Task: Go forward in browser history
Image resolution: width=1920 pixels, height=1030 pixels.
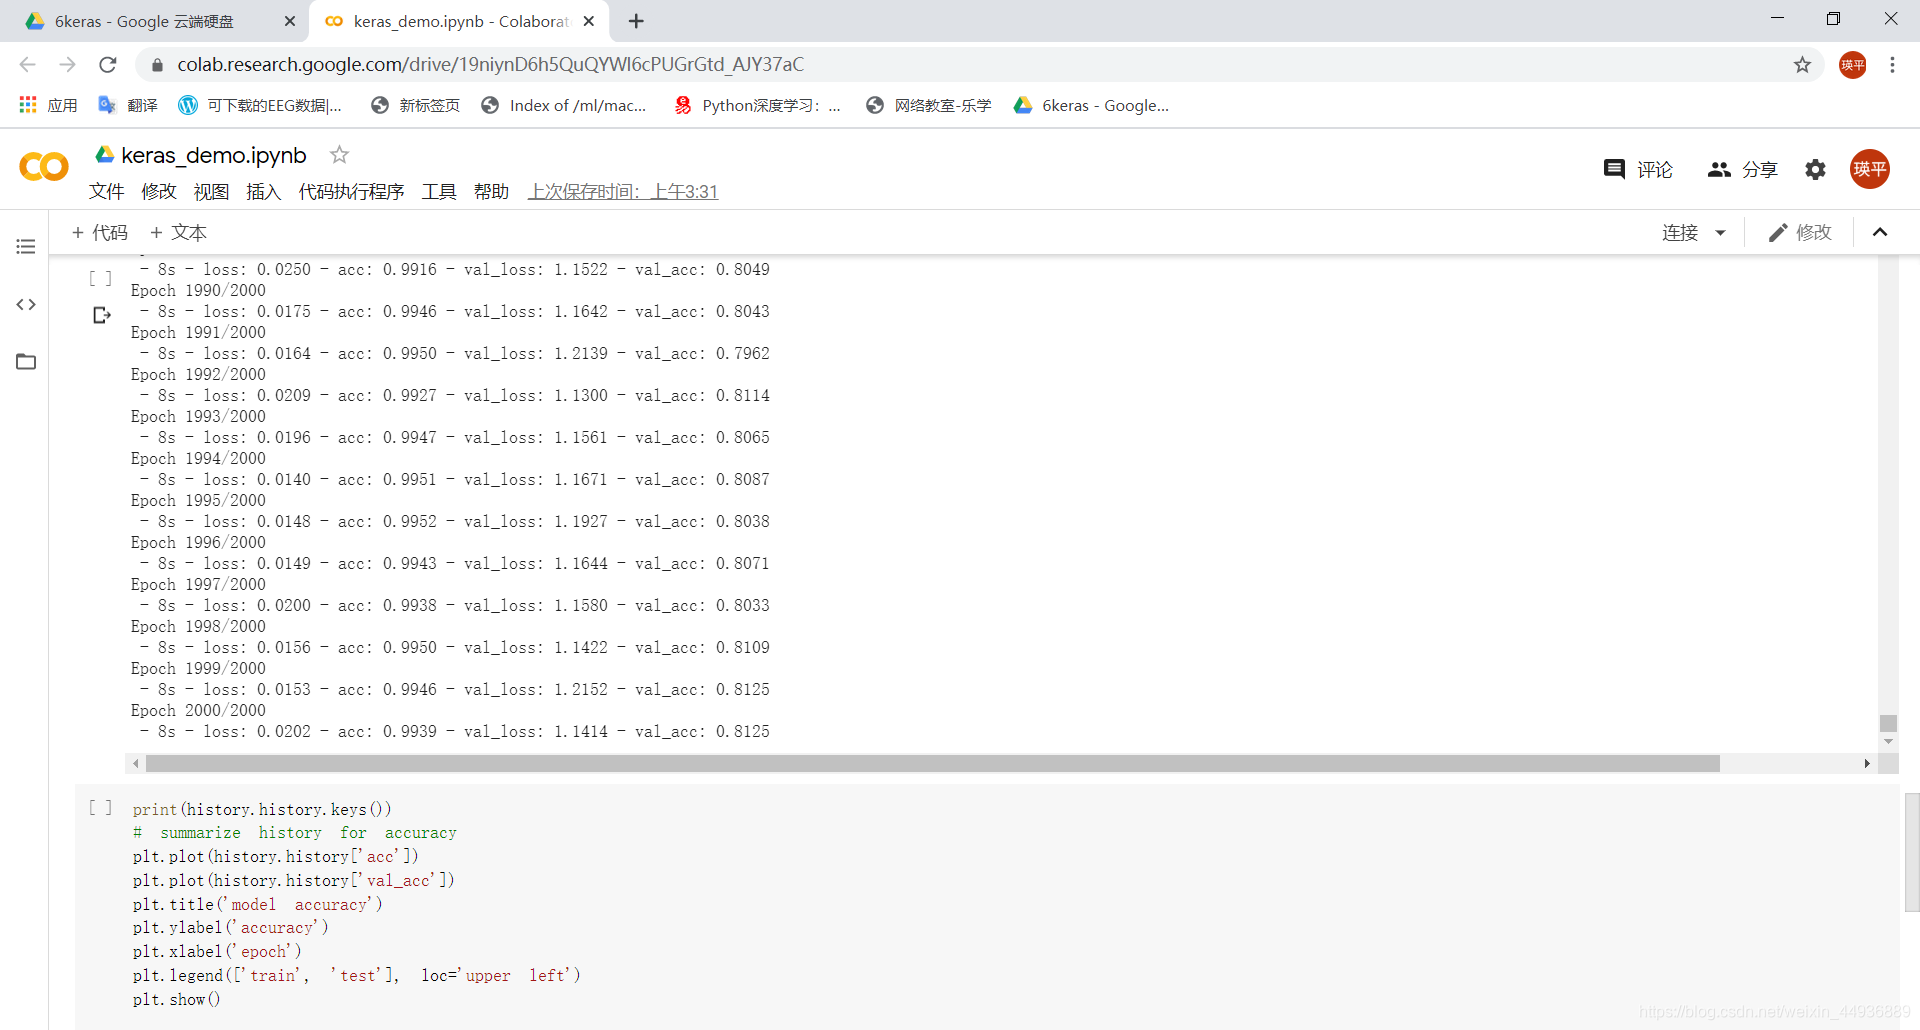Action: pos(67,65)
